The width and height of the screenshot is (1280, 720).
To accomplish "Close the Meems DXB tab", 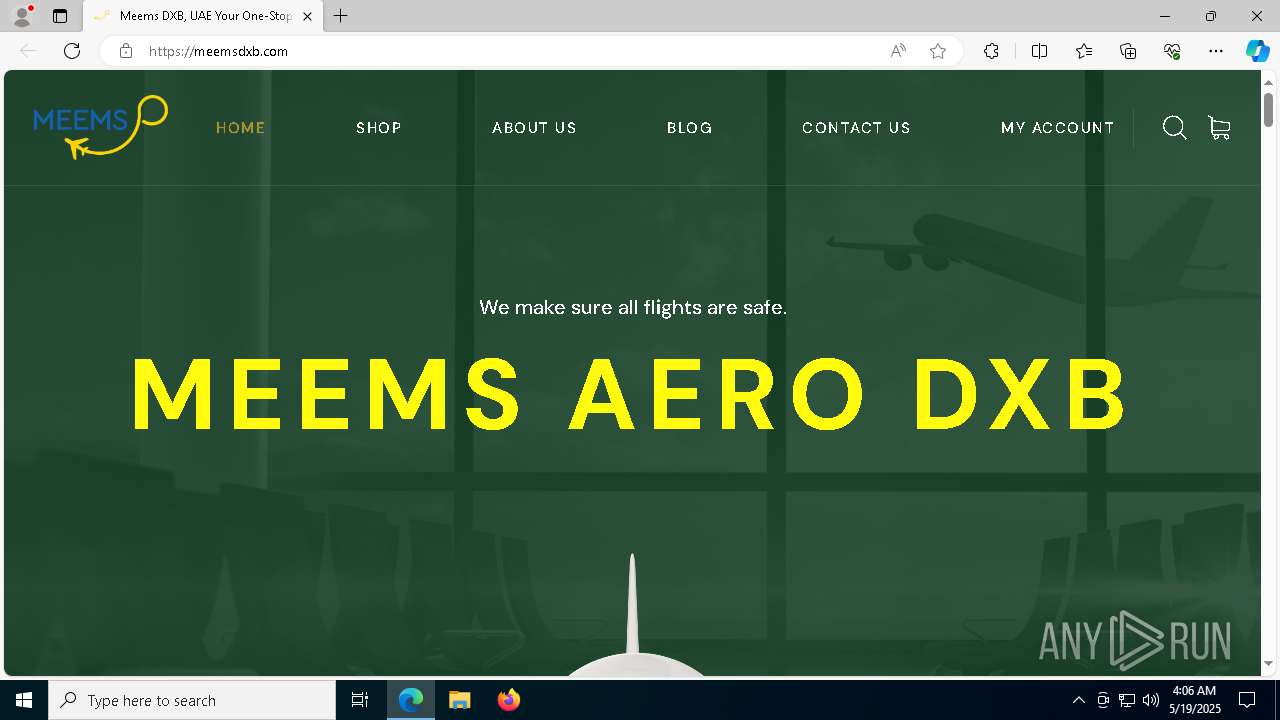I will (x=308, y=16).
